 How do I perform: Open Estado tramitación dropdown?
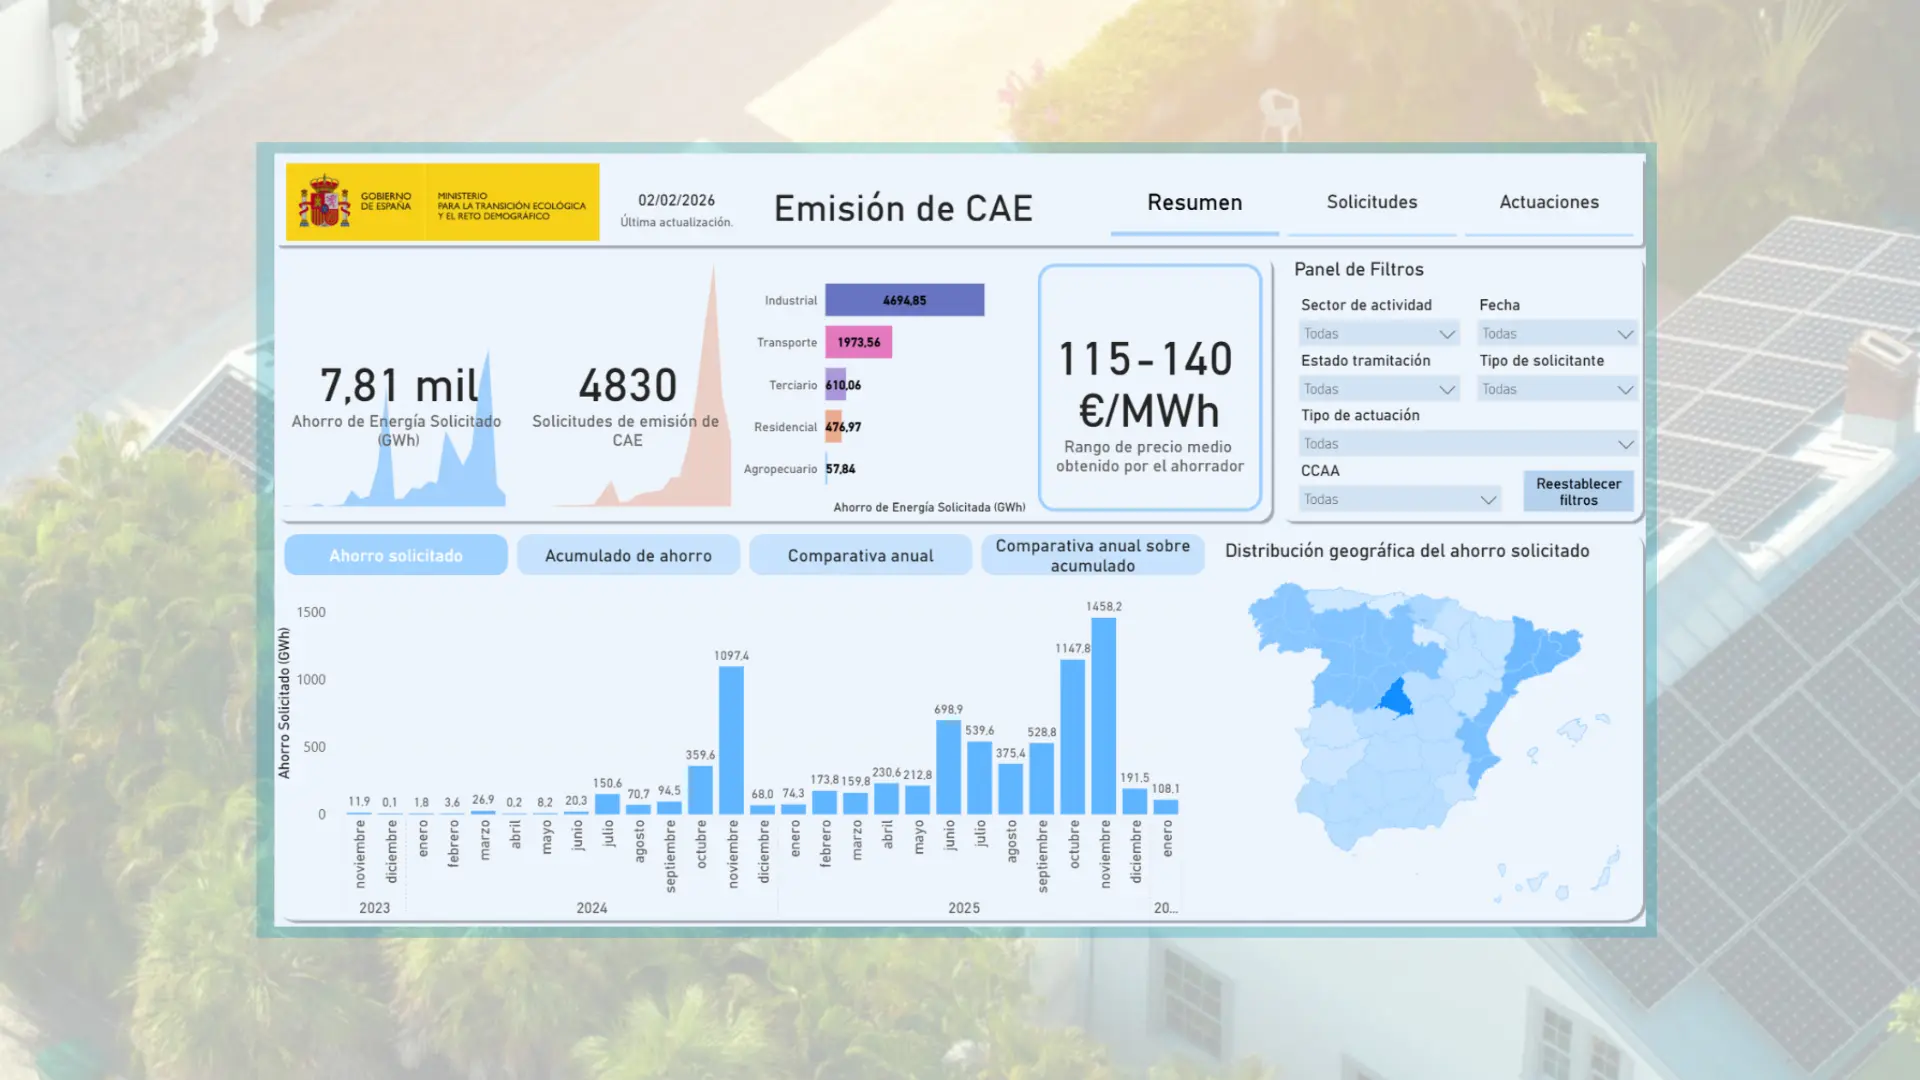point(1379,389)
